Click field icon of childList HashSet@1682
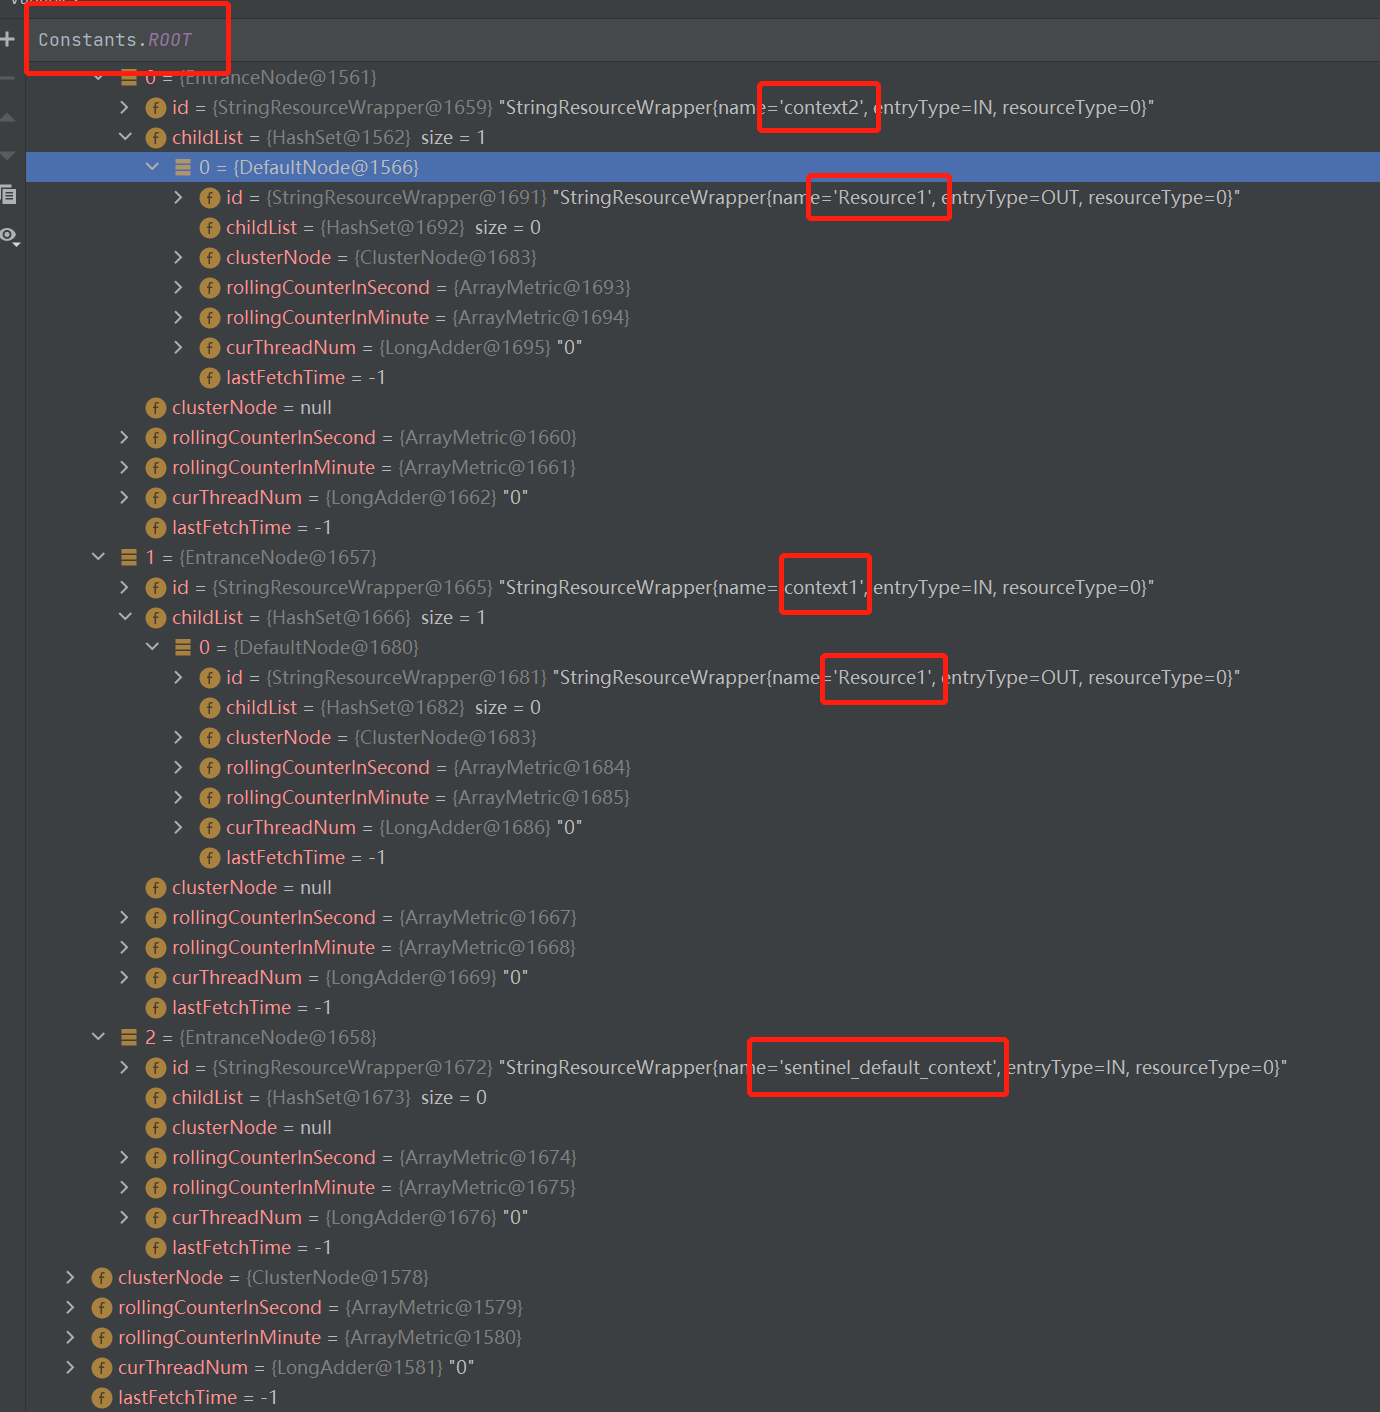The width and height of the screenshot is (1380, 1412). (x=210, y=708)
